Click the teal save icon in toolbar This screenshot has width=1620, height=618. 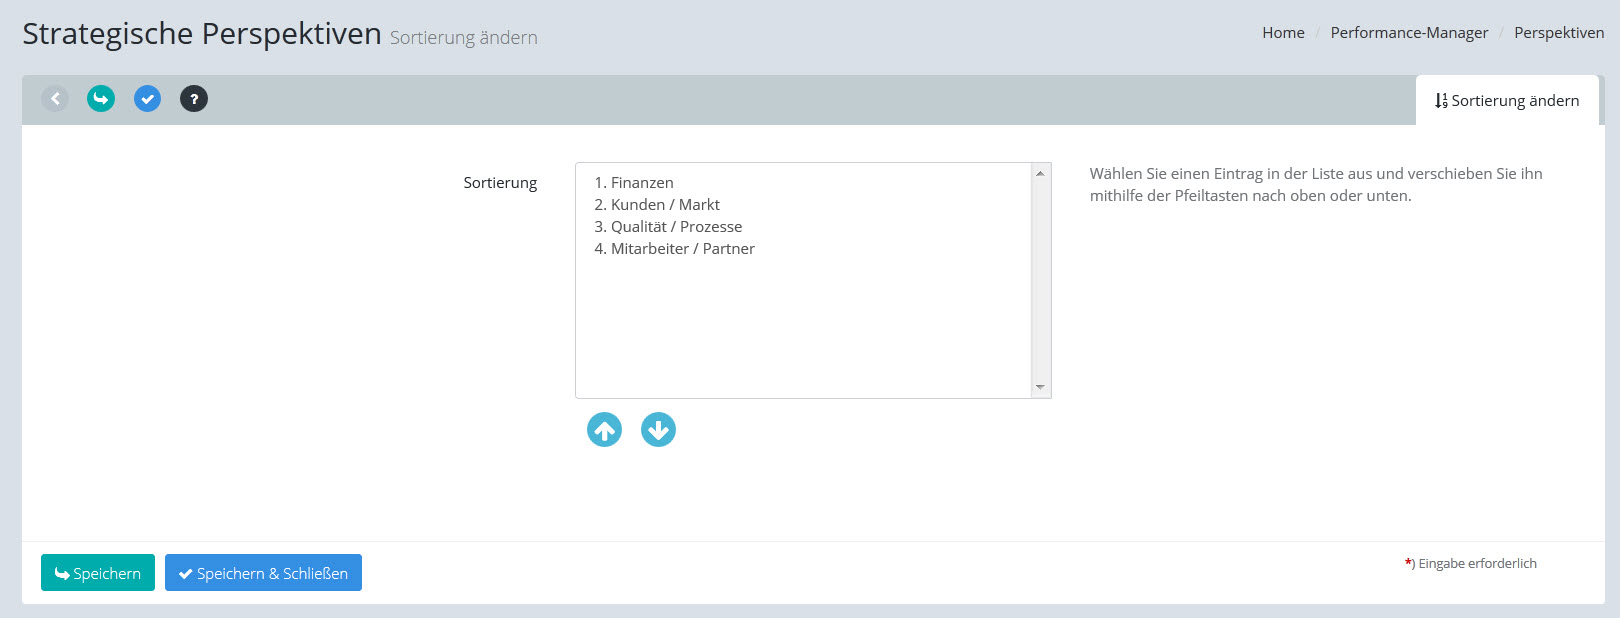pyautogui.click(x=101, y=99)
